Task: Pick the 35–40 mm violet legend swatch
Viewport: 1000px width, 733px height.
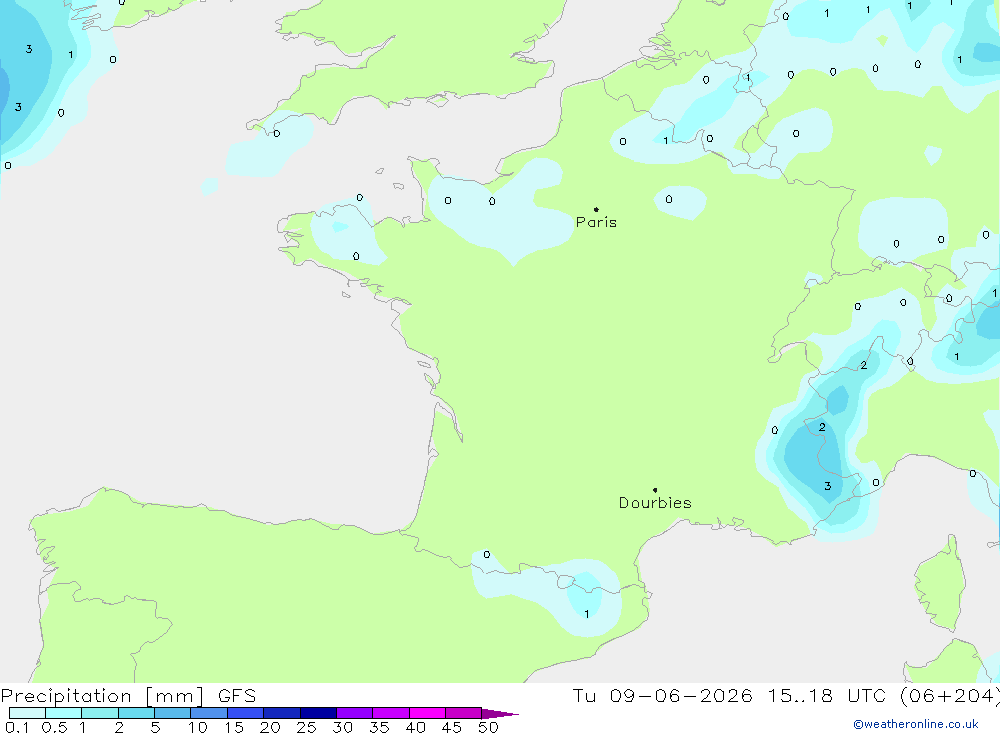Action: coord(391,713)
